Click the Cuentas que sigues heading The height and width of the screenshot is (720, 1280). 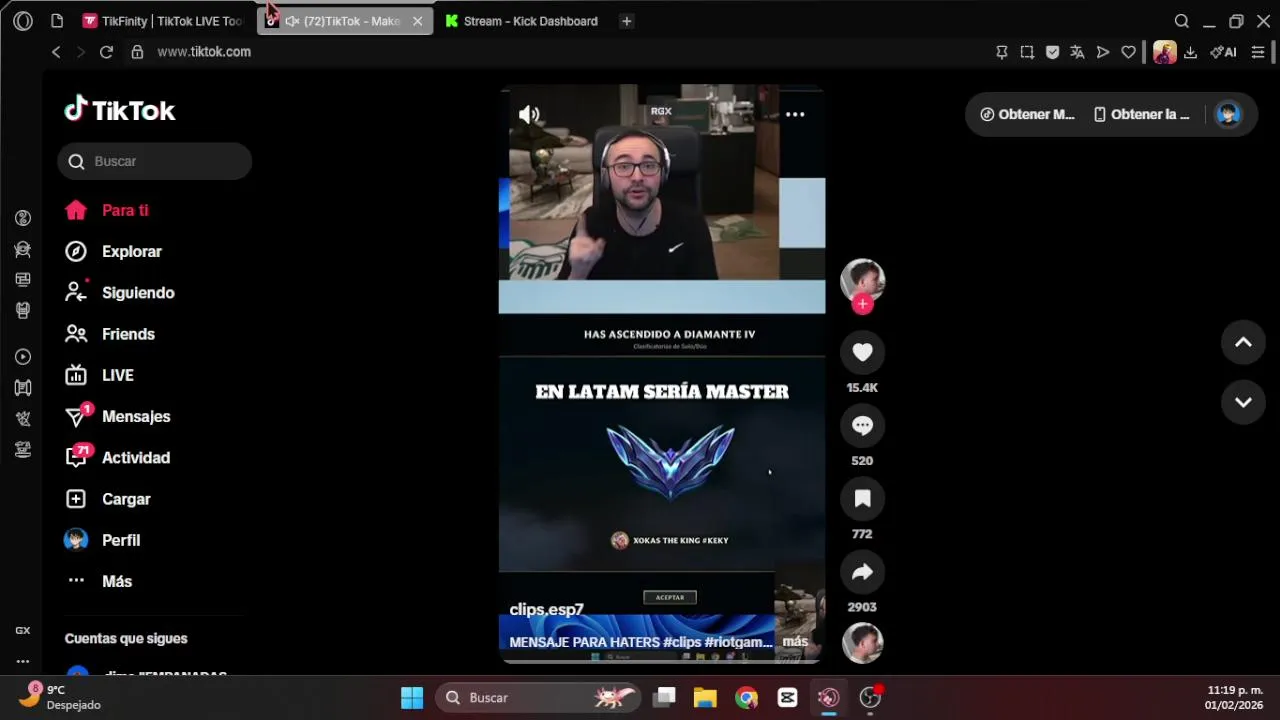(126, 638)
